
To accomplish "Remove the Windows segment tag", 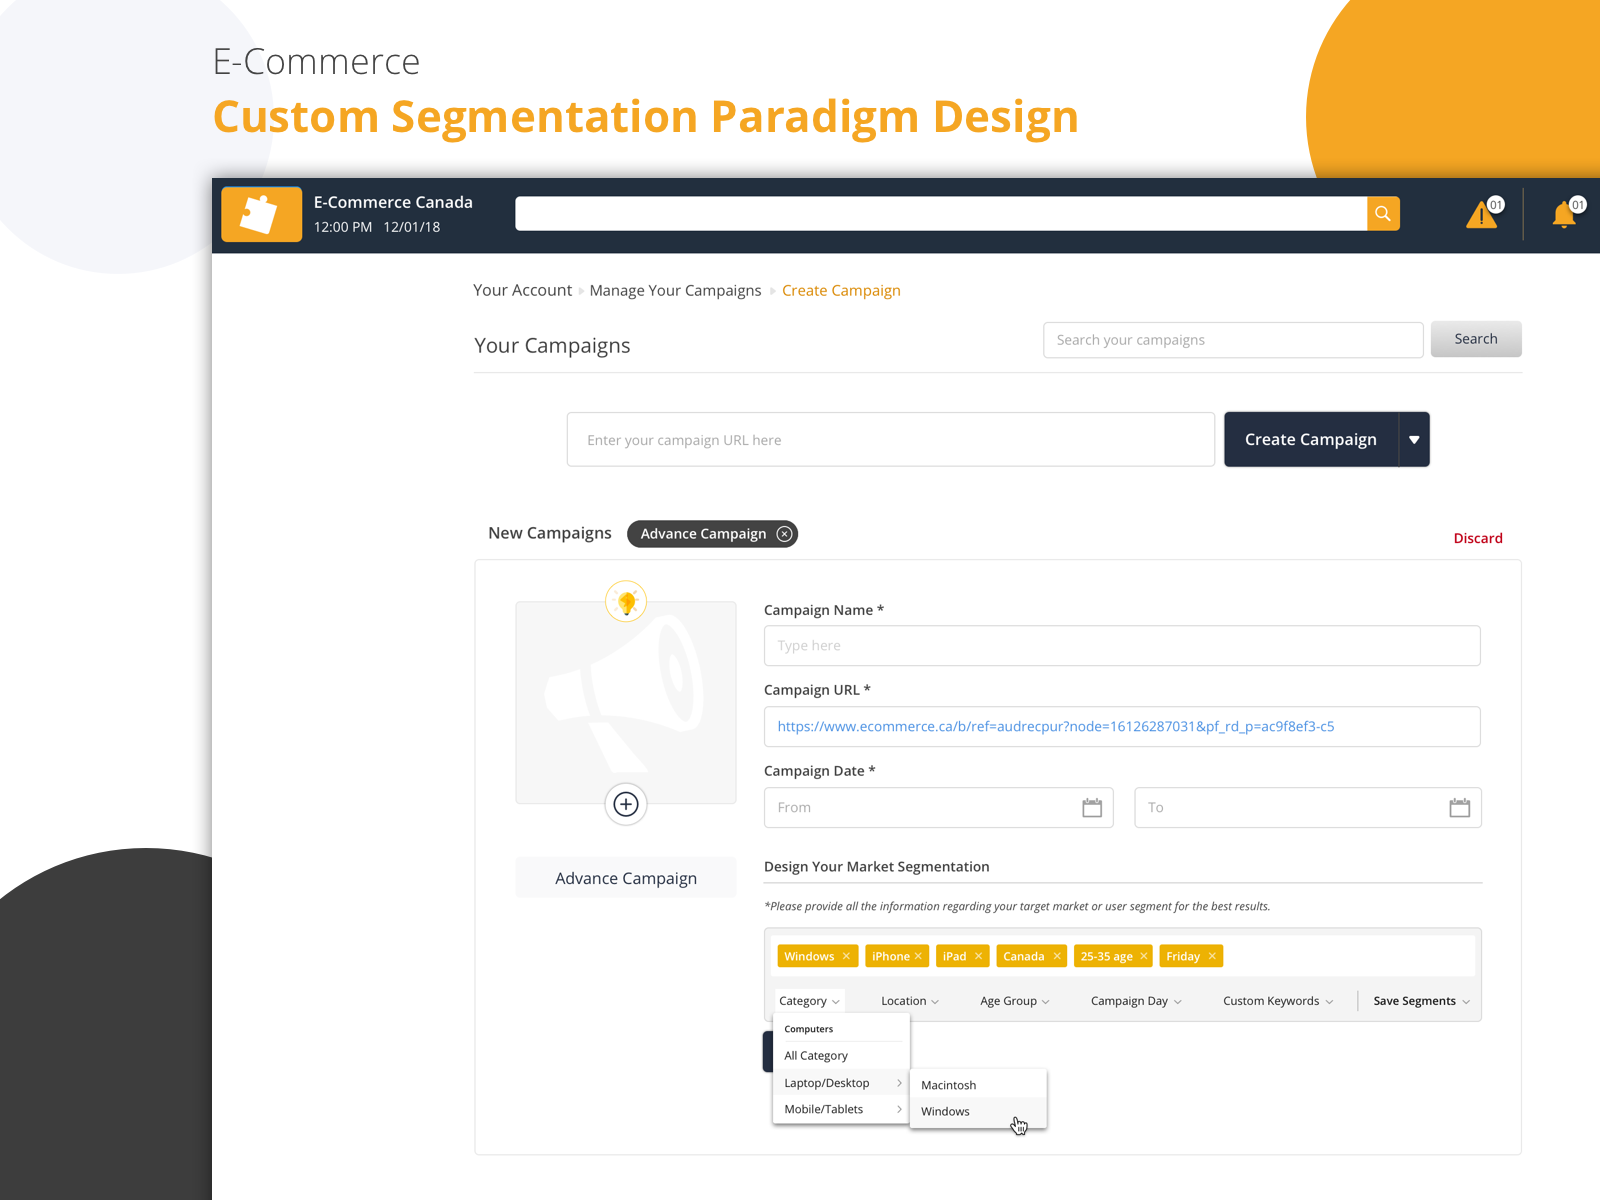I will tap(846, 957).
